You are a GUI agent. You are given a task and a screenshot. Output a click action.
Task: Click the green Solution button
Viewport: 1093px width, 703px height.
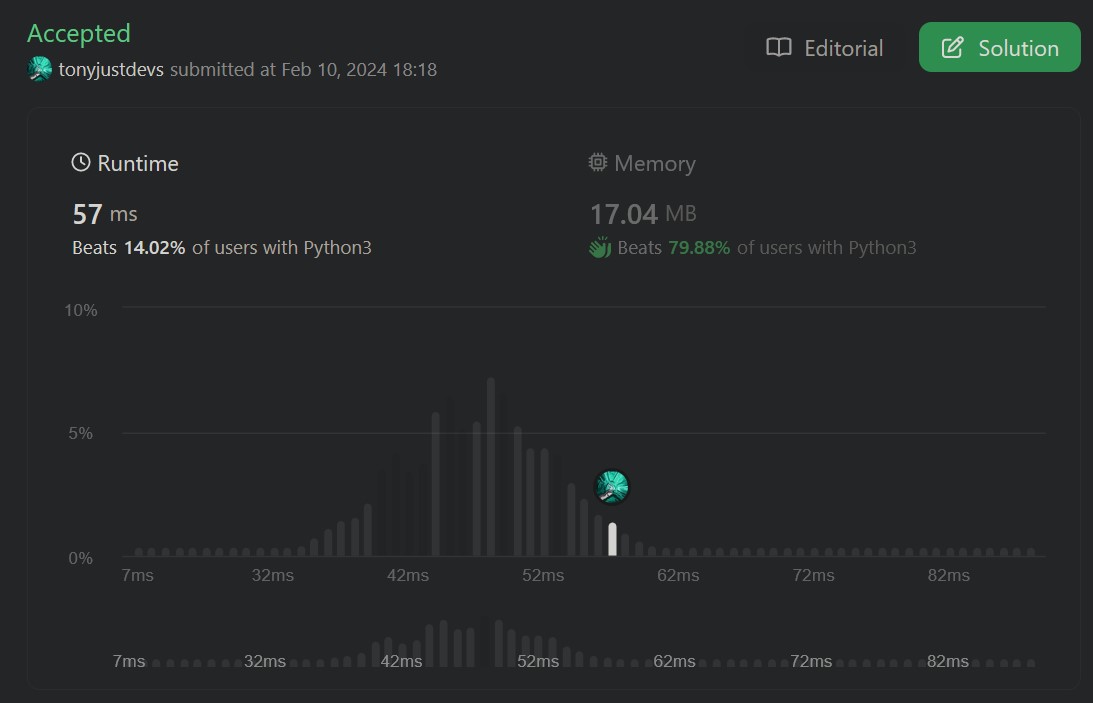click(x=1000, y=47)
